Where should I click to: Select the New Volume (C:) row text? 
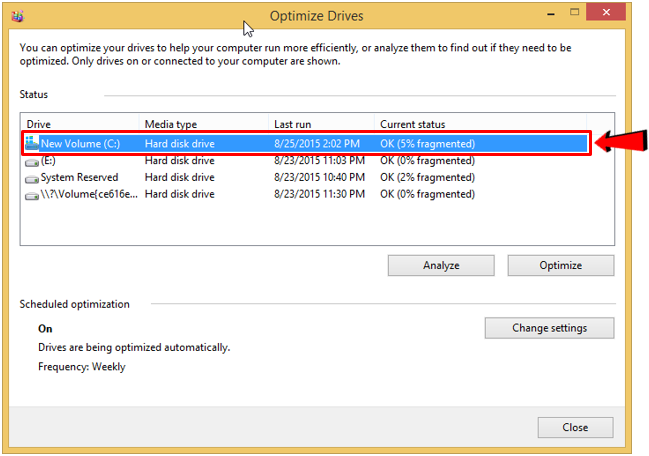(80, 144)
